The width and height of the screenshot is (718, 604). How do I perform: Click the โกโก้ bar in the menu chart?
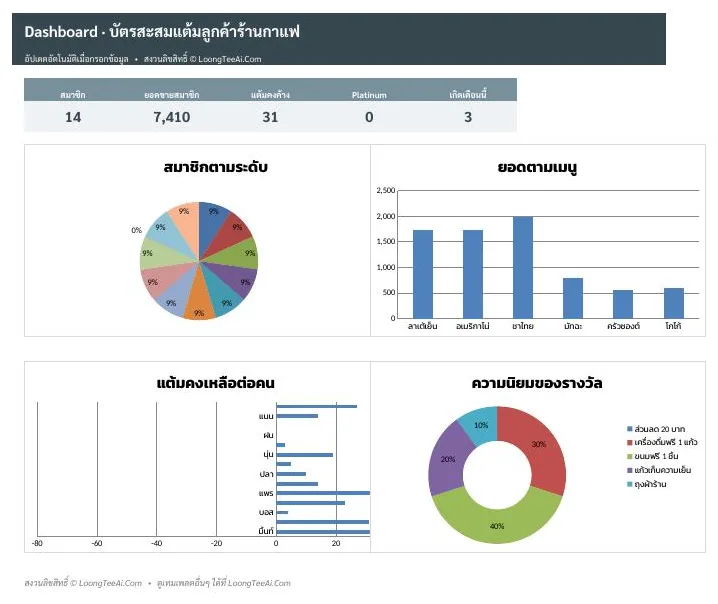coord(674,303)
